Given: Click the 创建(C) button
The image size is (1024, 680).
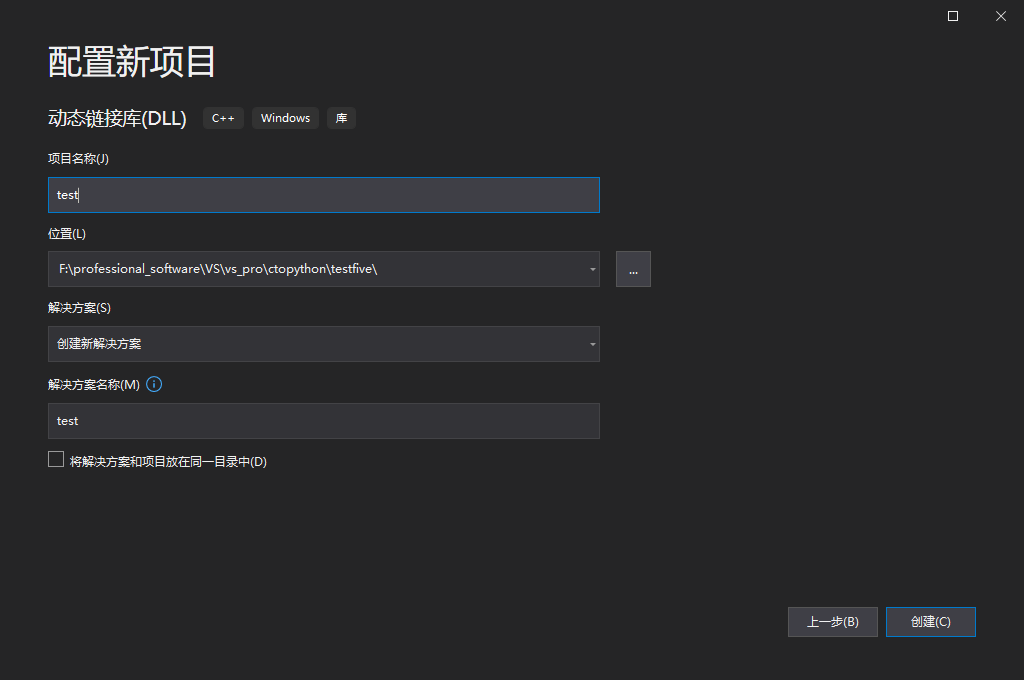Looking at the screenshot, I should (x=930, y=621).
